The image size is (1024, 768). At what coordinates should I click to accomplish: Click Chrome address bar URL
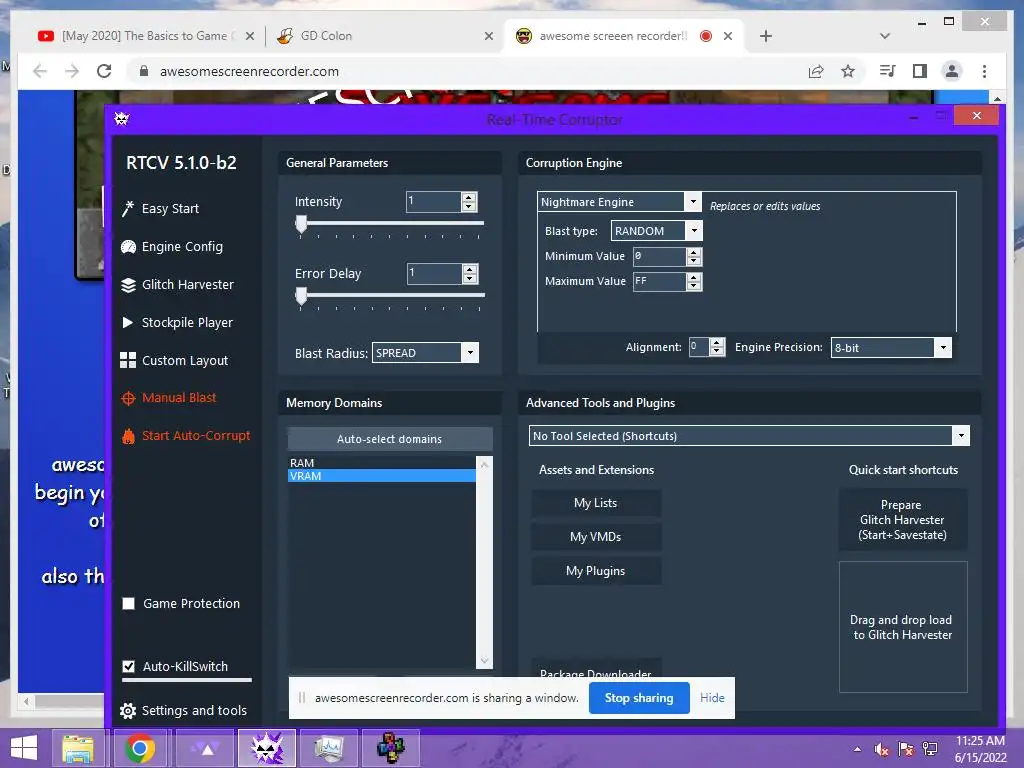point(249,71)
